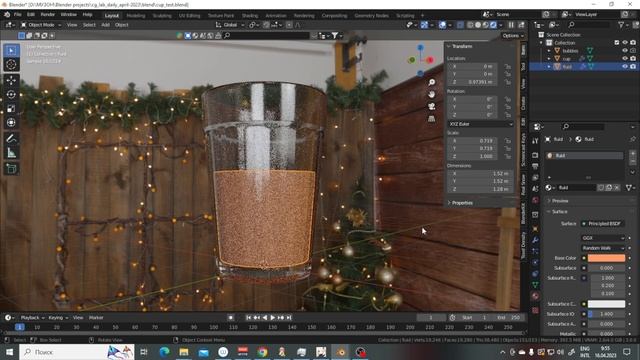Select solid viewport shading mode
The height and width of the screenshot is (360, 640).
coord(478,25)
